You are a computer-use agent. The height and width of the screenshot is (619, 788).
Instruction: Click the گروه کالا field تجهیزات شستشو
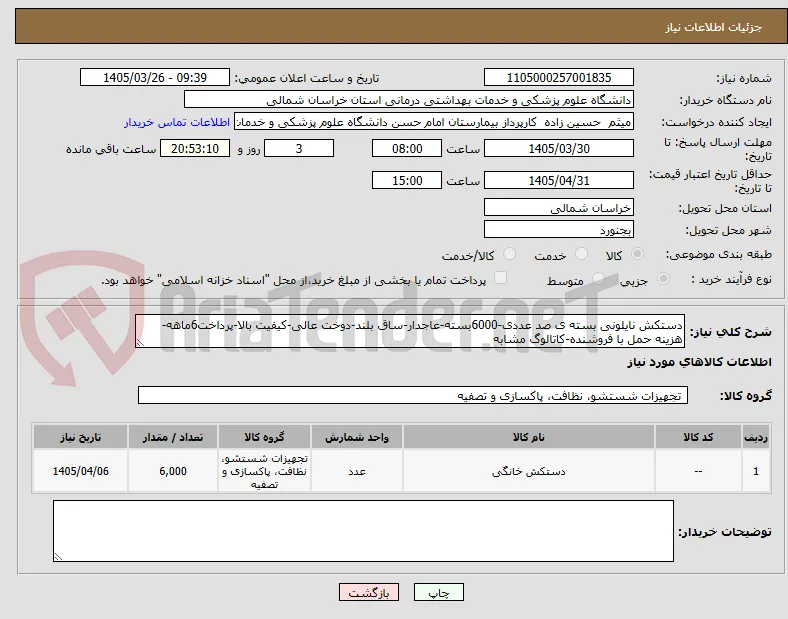pos(413,395)
